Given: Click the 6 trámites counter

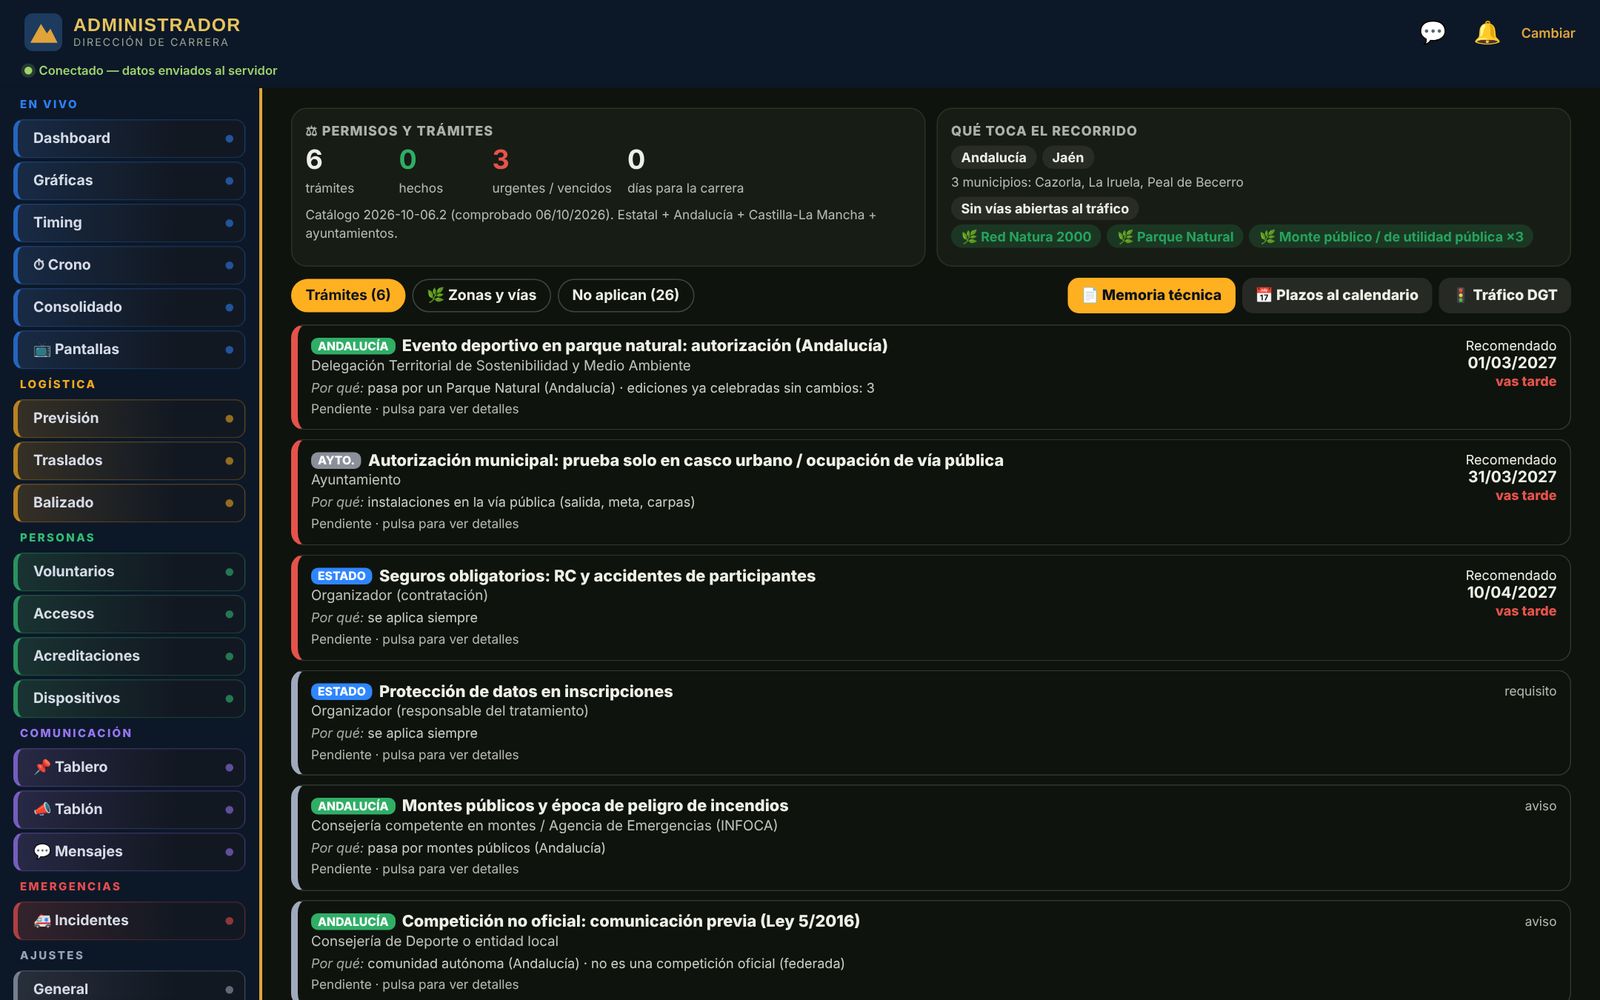Looking at the screenshot, I should 314,160.
